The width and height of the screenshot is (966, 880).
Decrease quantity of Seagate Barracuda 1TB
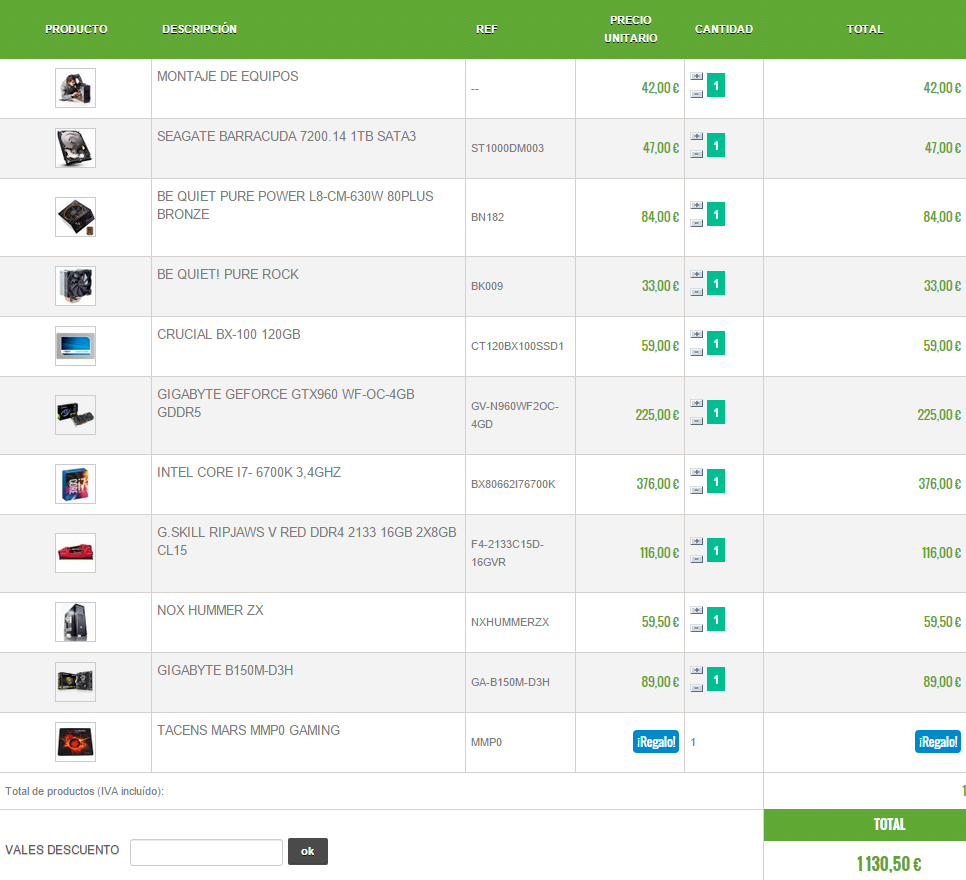coord(696,154)
